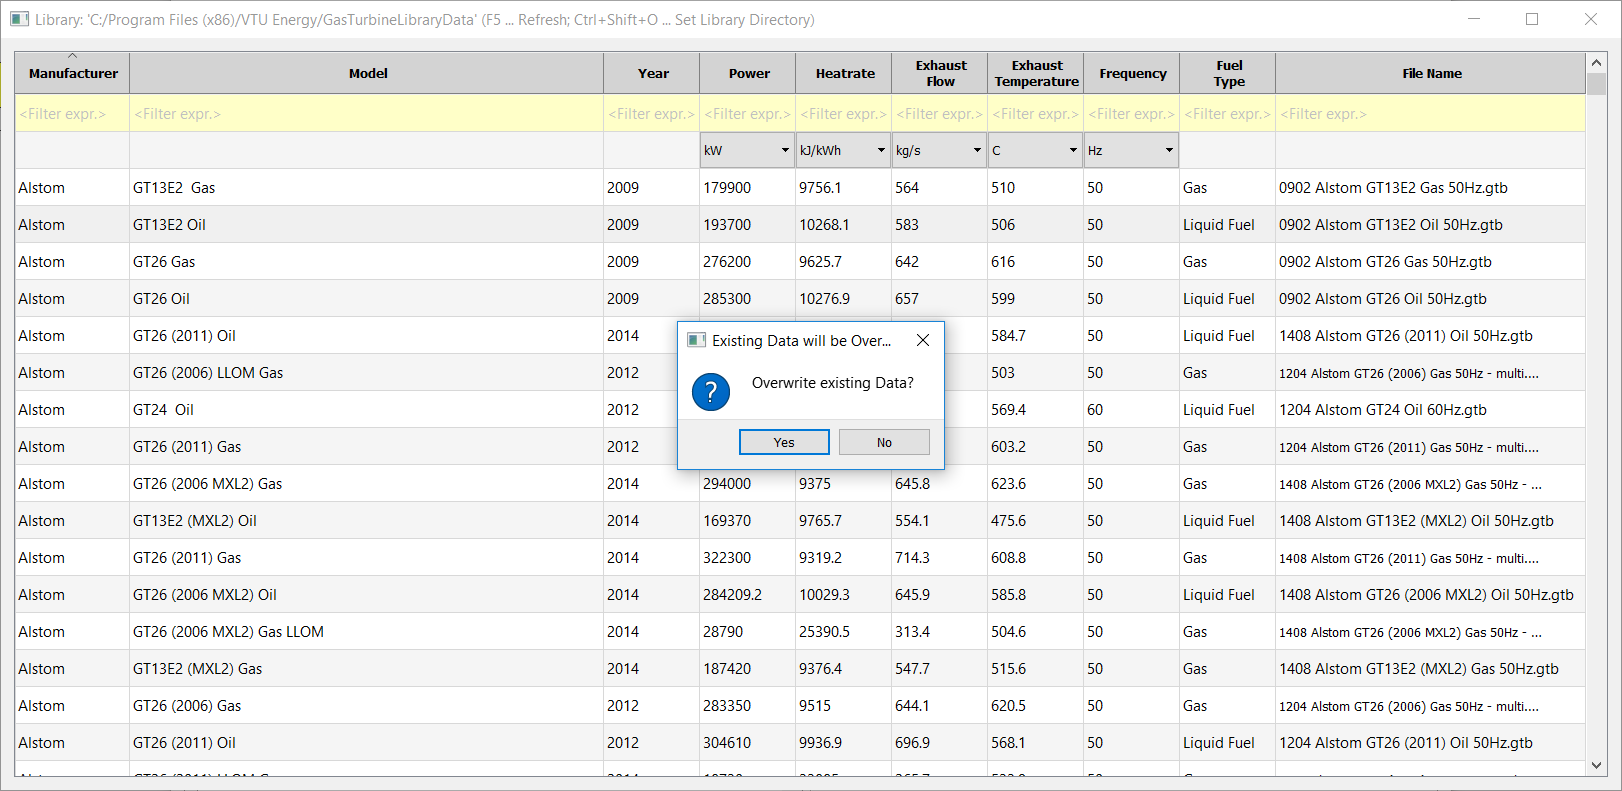This screenshot has height=791, width=1622.
Task: Click No in the overwrite dialog
Action: [x=884, y=442]
